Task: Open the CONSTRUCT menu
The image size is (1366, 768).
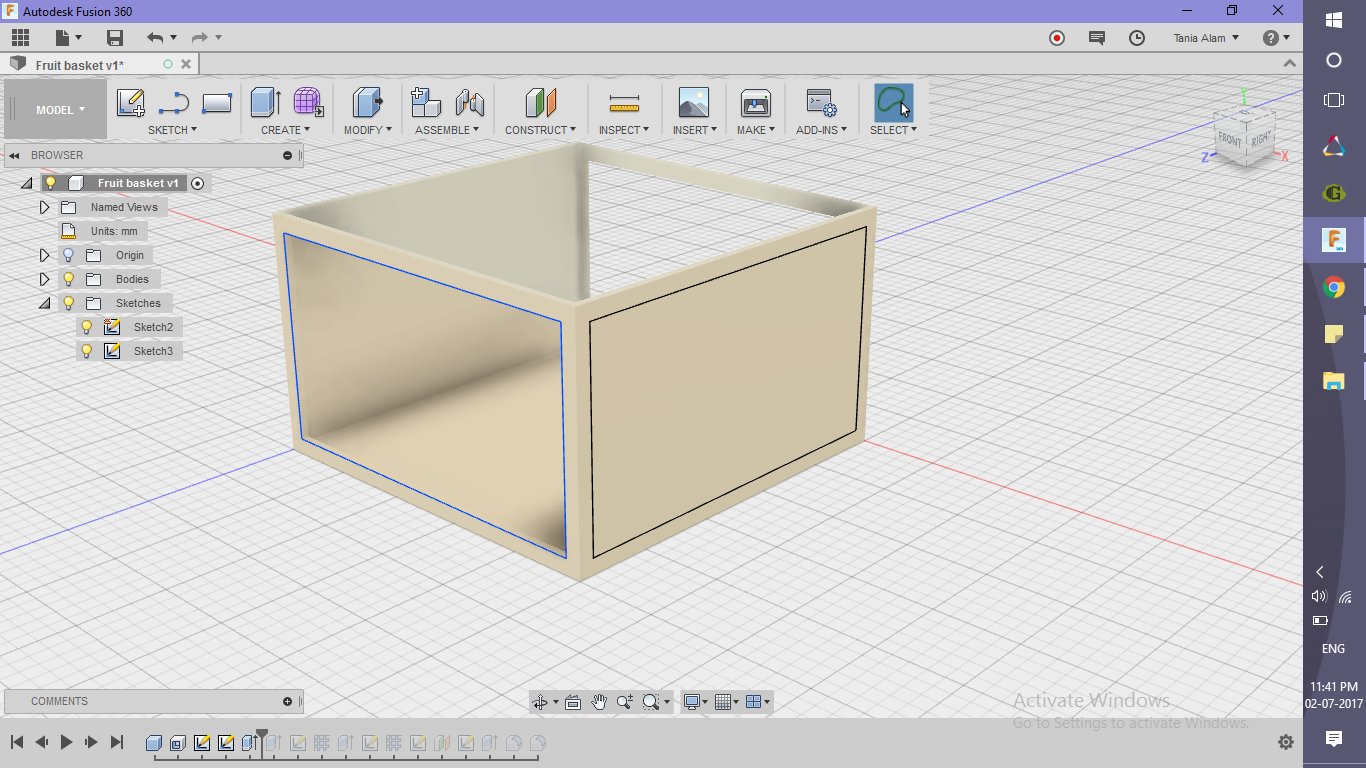Action: tap(540, 130)
